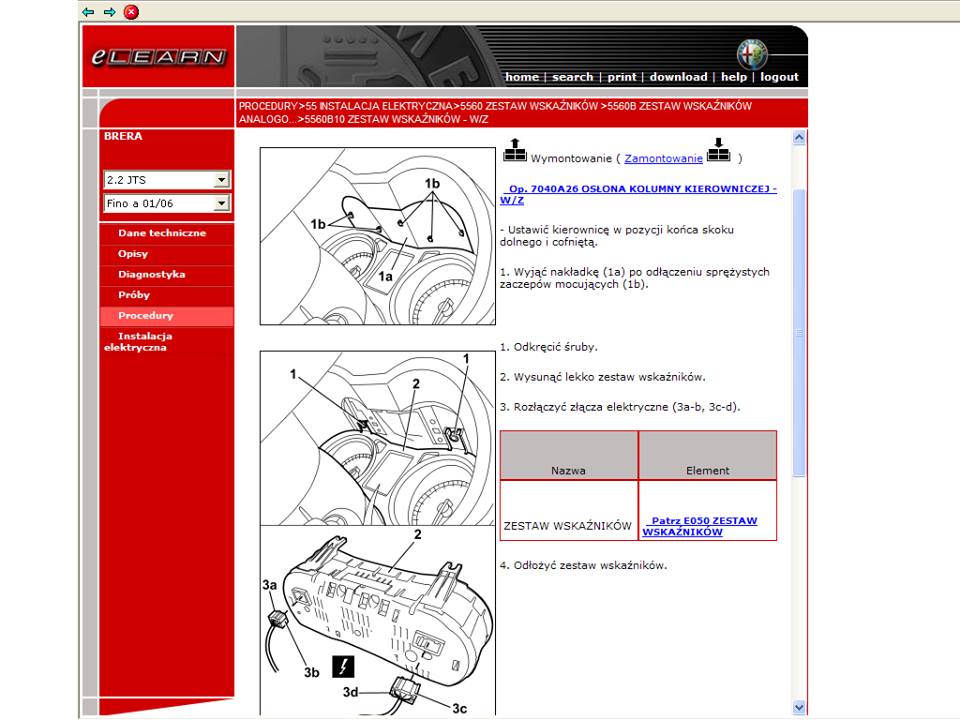Click step '2. Wysunąć lekko zestaw wskaźników.'
The image size is (960, 720).
(x=602, y=377)
